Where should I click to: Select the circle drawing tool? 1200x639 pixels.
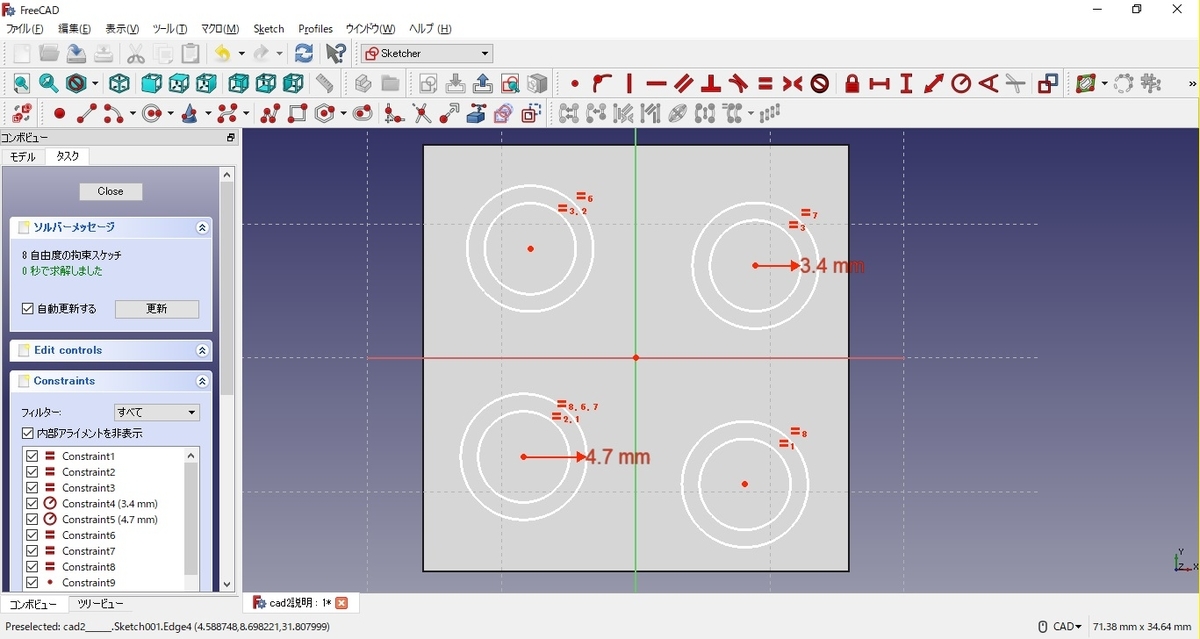152,114
